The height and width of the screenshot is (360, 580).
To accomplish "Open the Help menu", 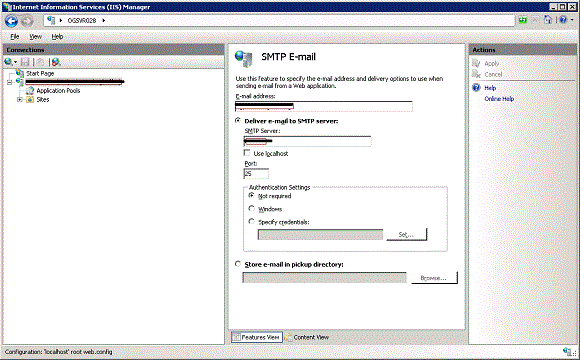I will click(x=57, y=37).
